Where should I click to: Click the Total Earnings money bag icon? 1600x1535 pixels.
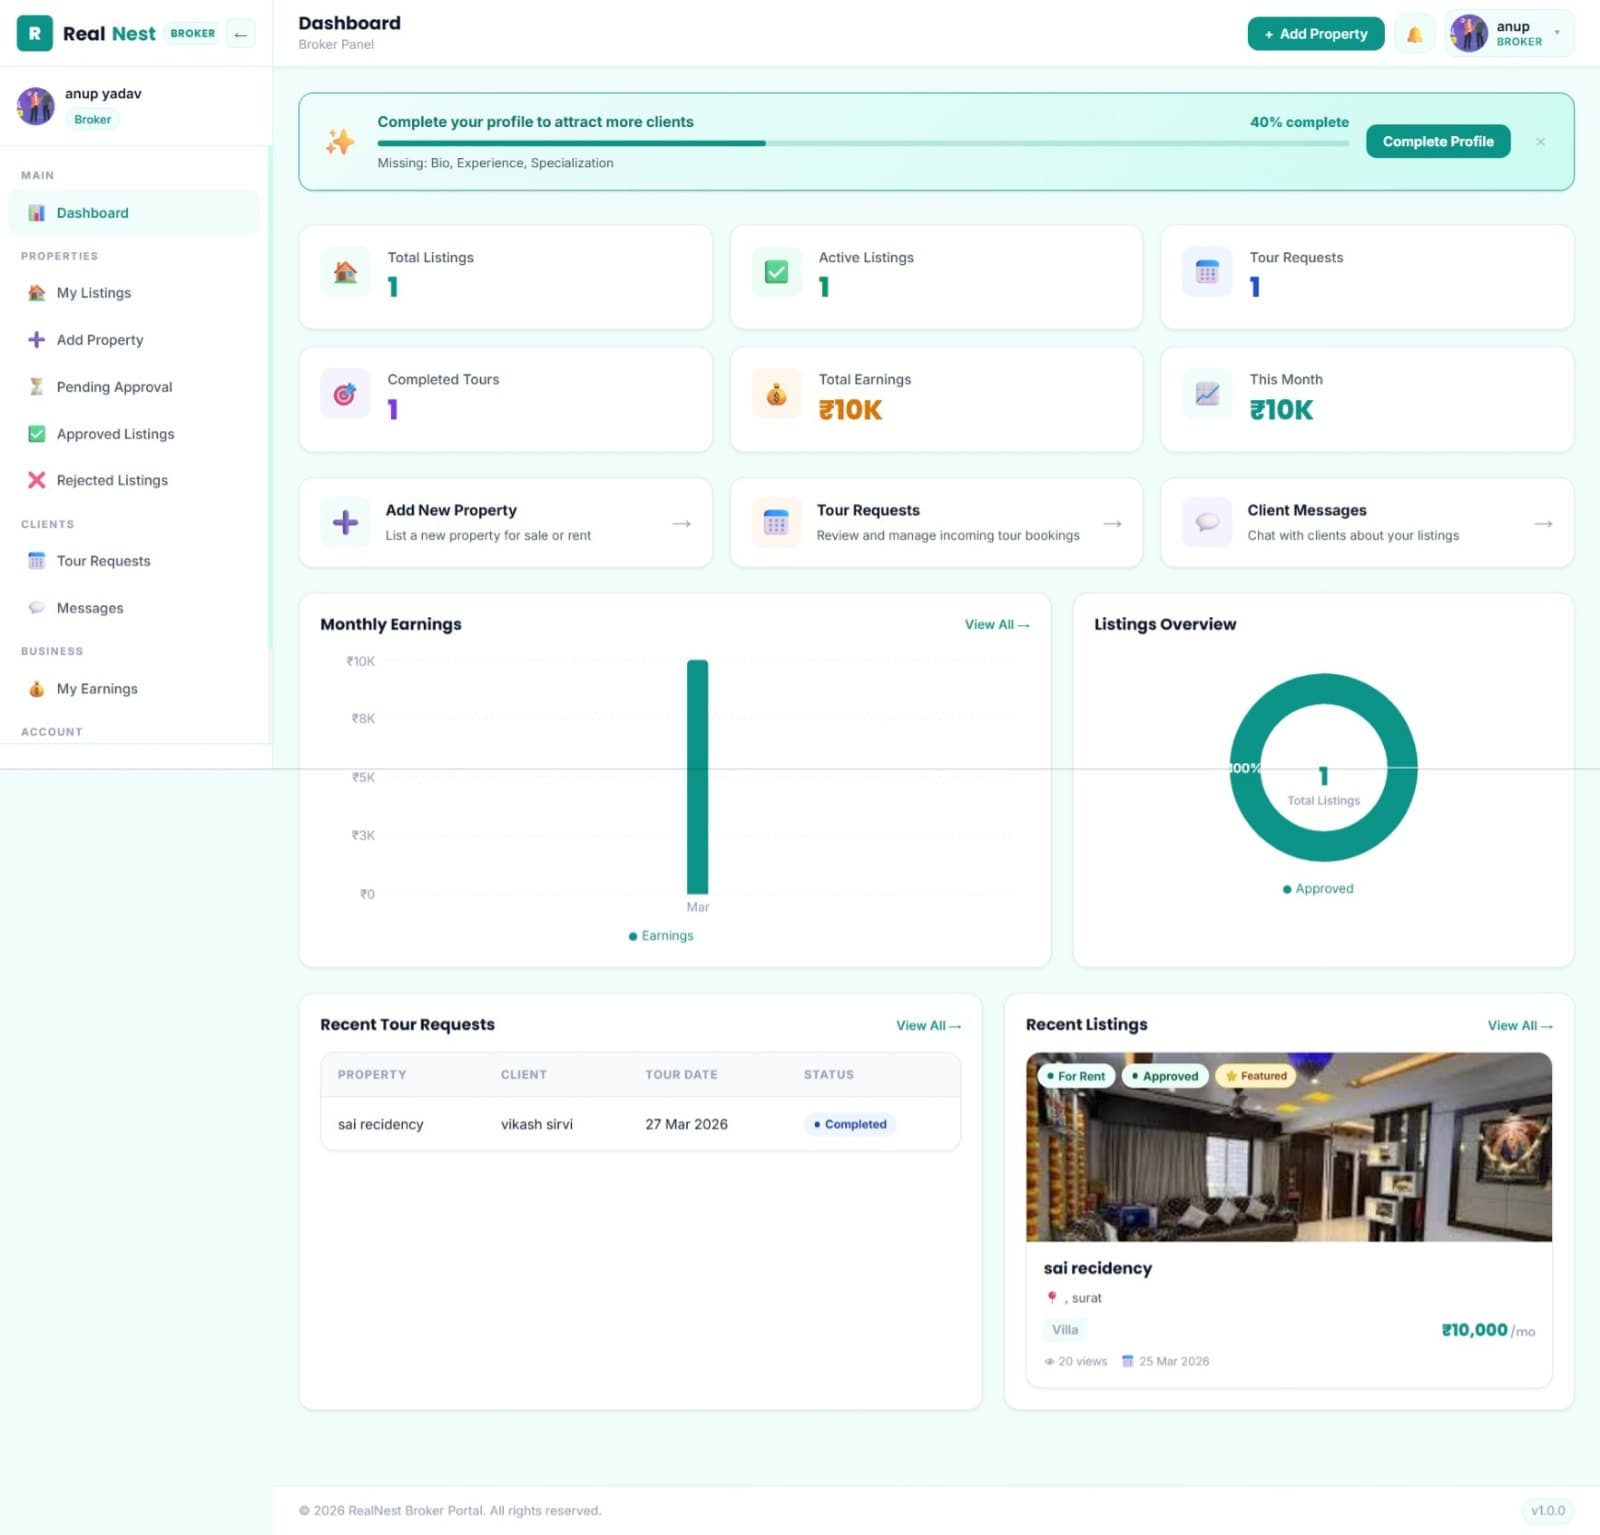tap(776, 394)
